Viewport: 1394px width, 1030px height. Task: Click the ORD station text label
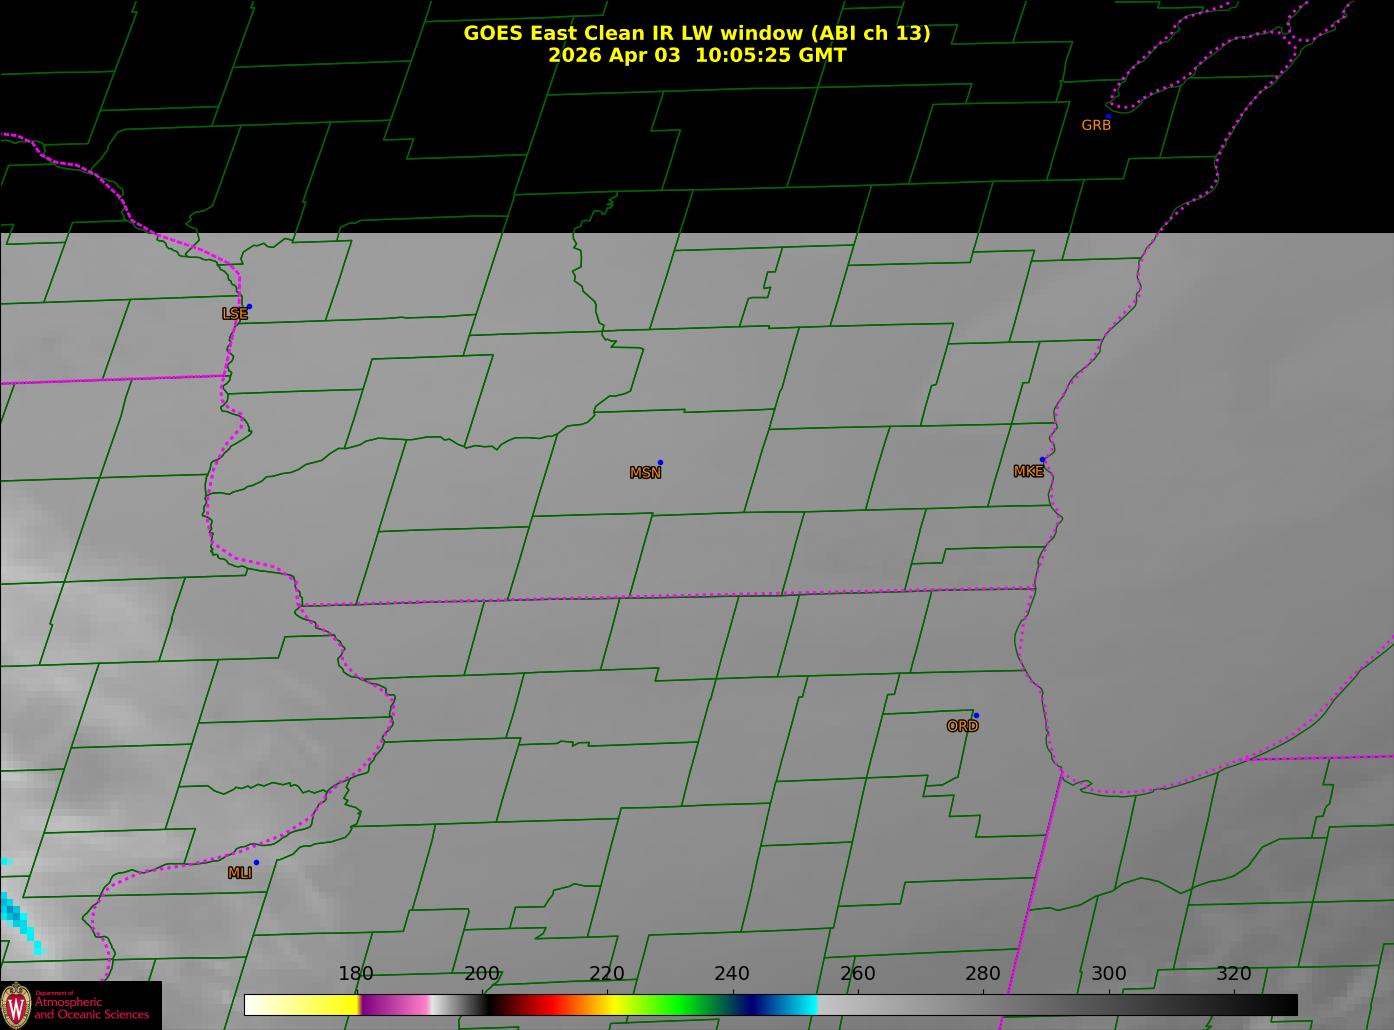(962, 727)
